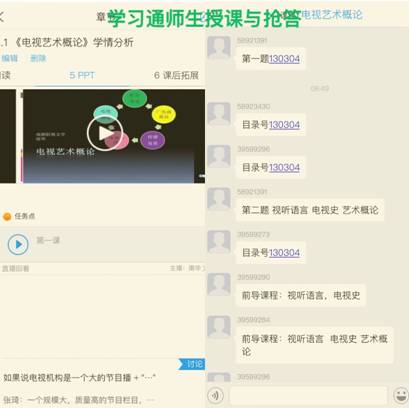Select the dark slide thumbnail at left edge
Viewport: 409px width, 408px height.
(8, 136)
